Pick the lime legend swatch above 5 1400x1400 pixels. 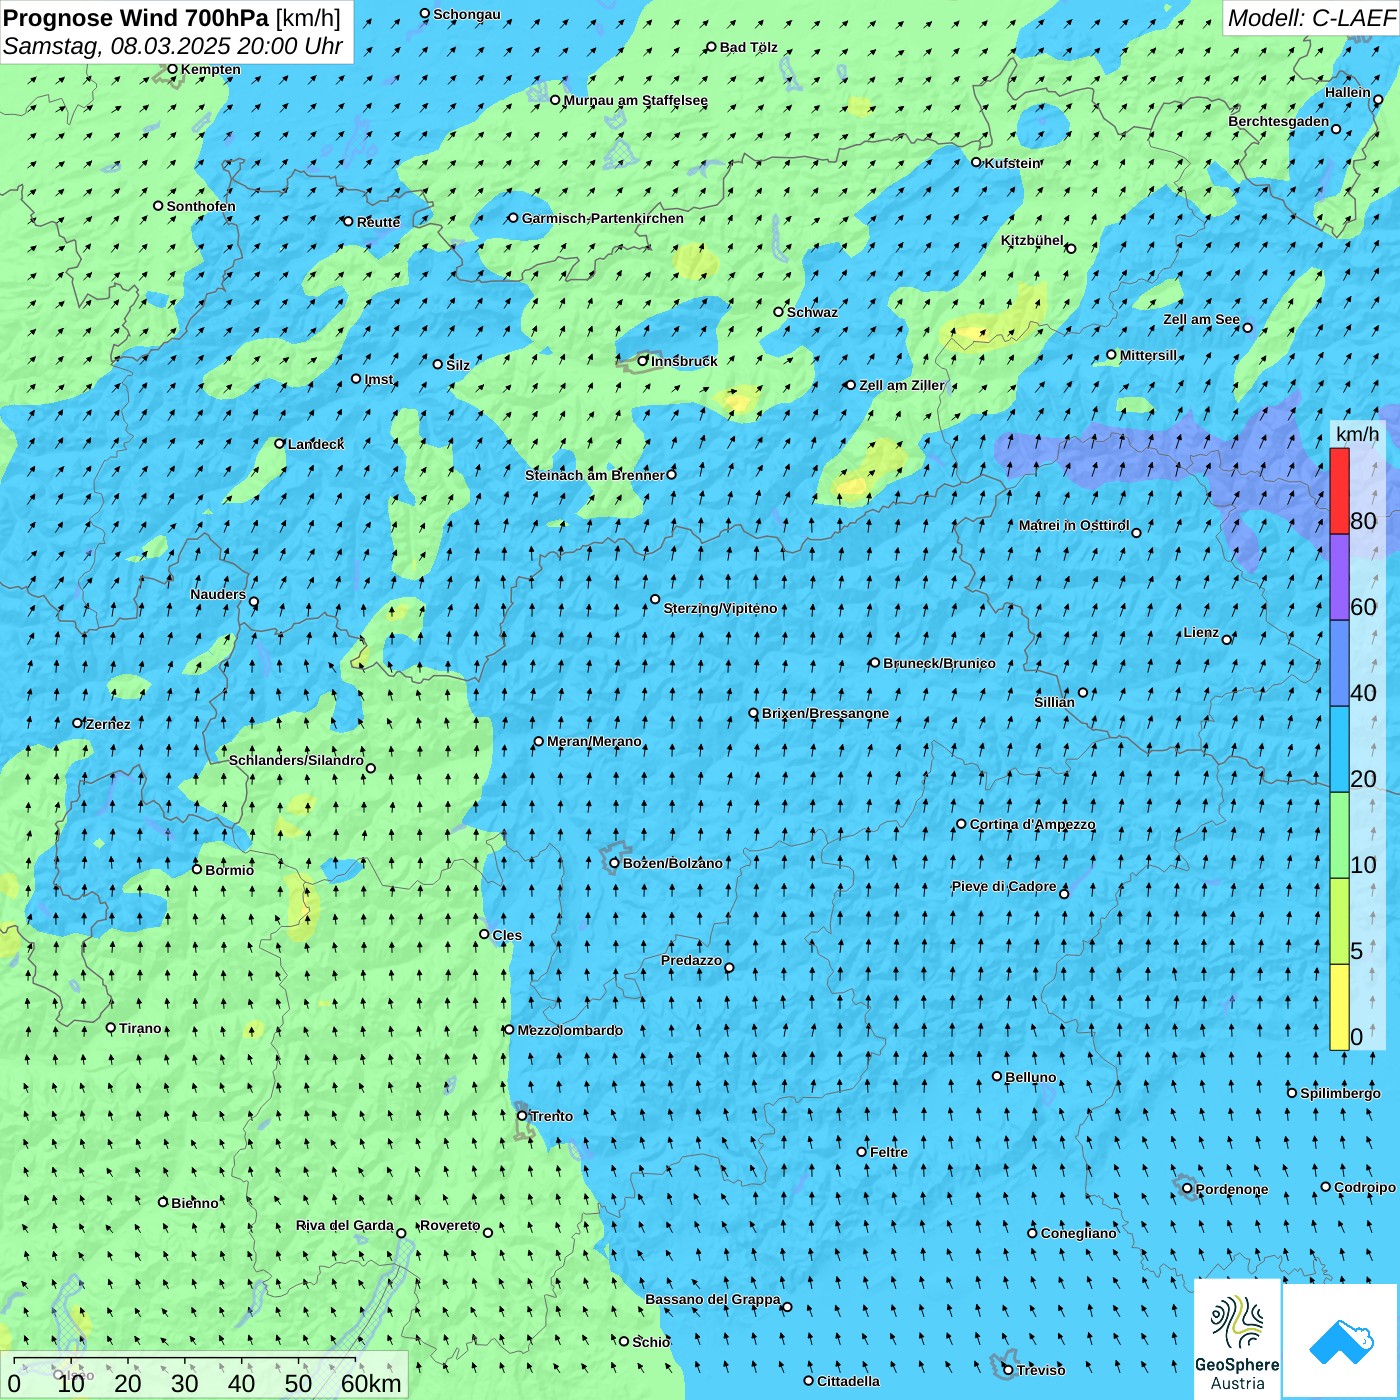click(1339, 921)
